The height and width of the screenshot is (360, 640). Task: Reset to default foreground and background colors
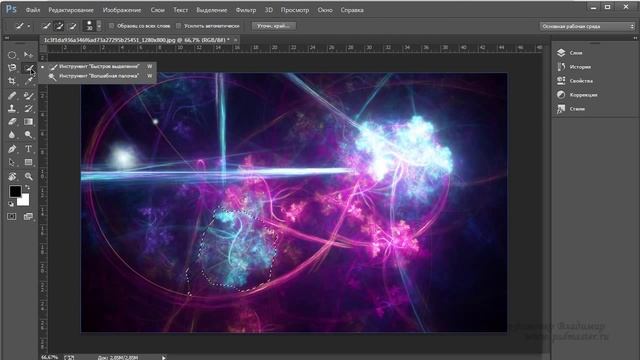pos(11,204)
